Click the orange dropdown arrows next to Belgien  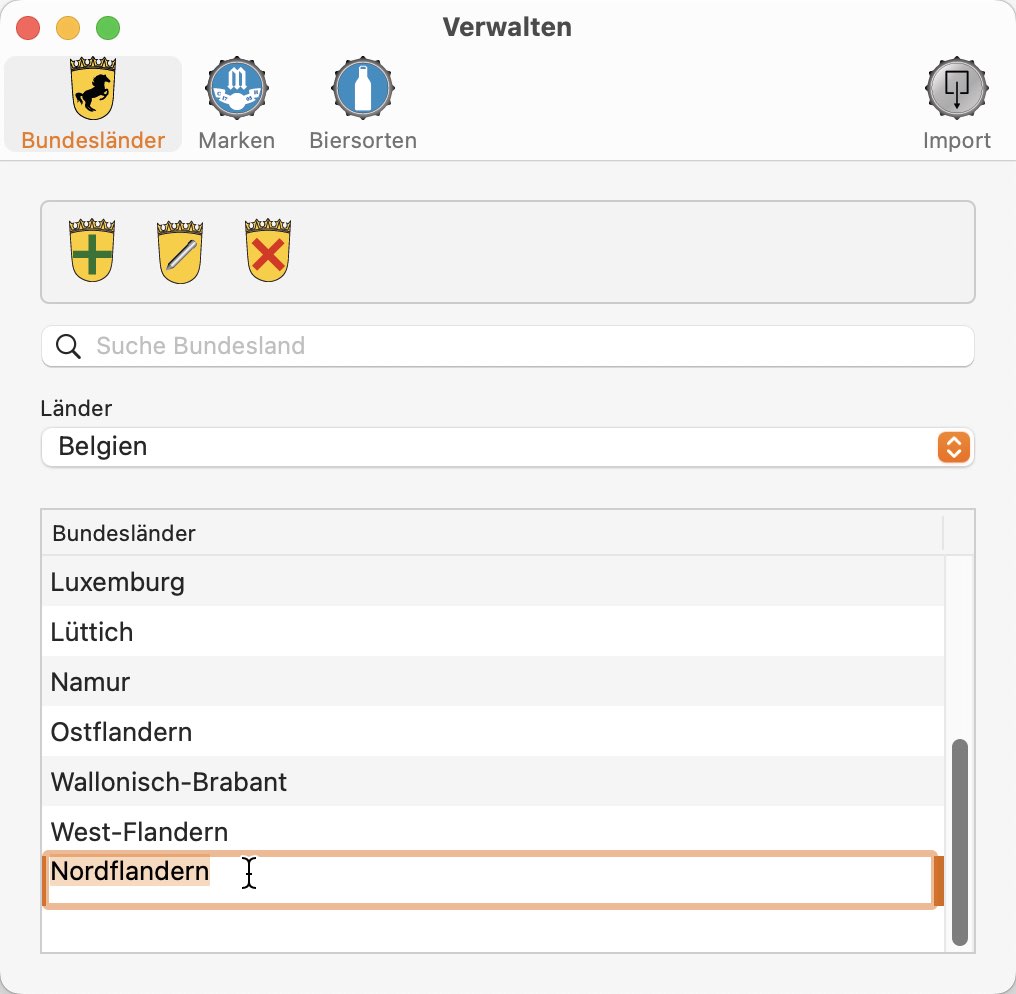click(953, 446)
